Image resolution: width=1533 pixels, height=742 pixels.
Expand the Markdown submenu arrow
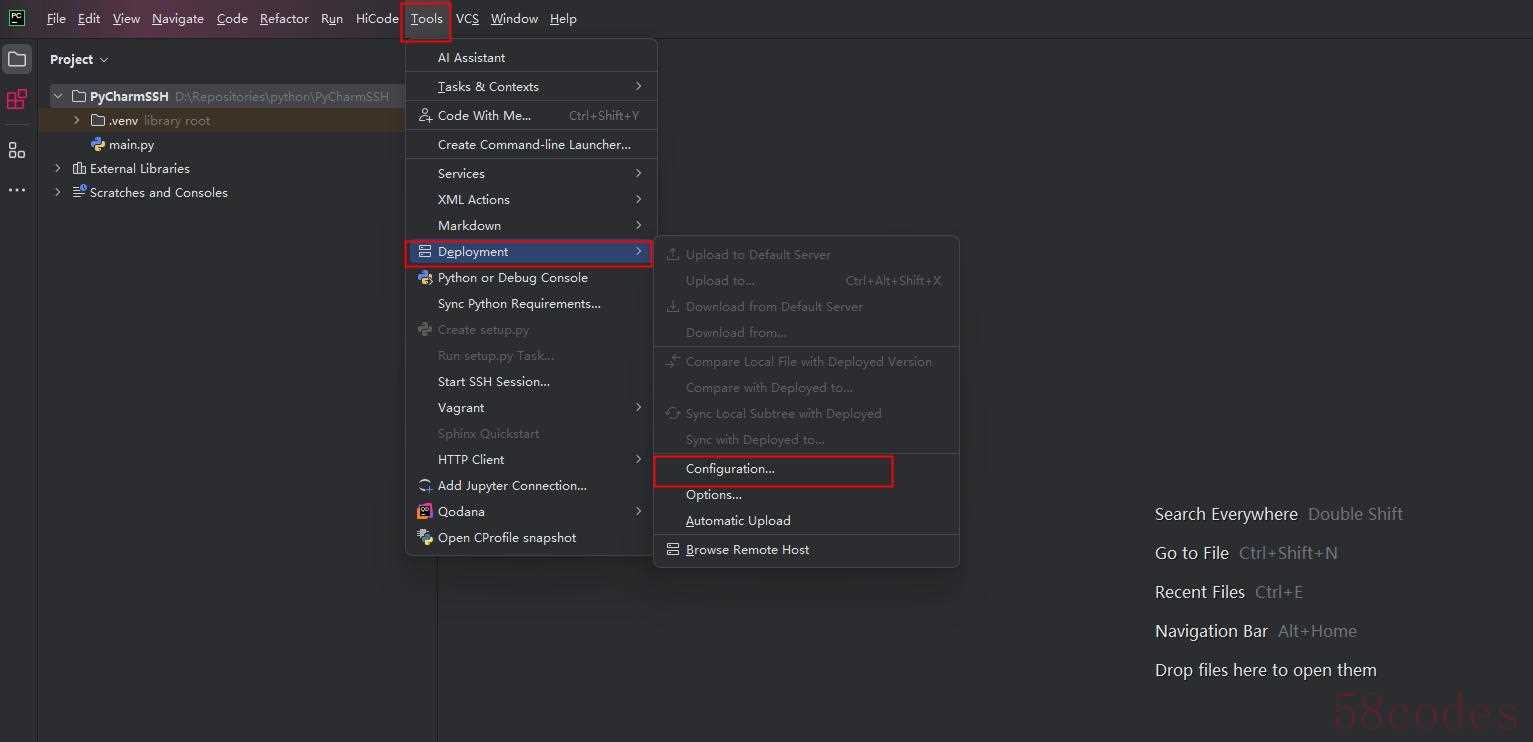(x=638, y=226)
